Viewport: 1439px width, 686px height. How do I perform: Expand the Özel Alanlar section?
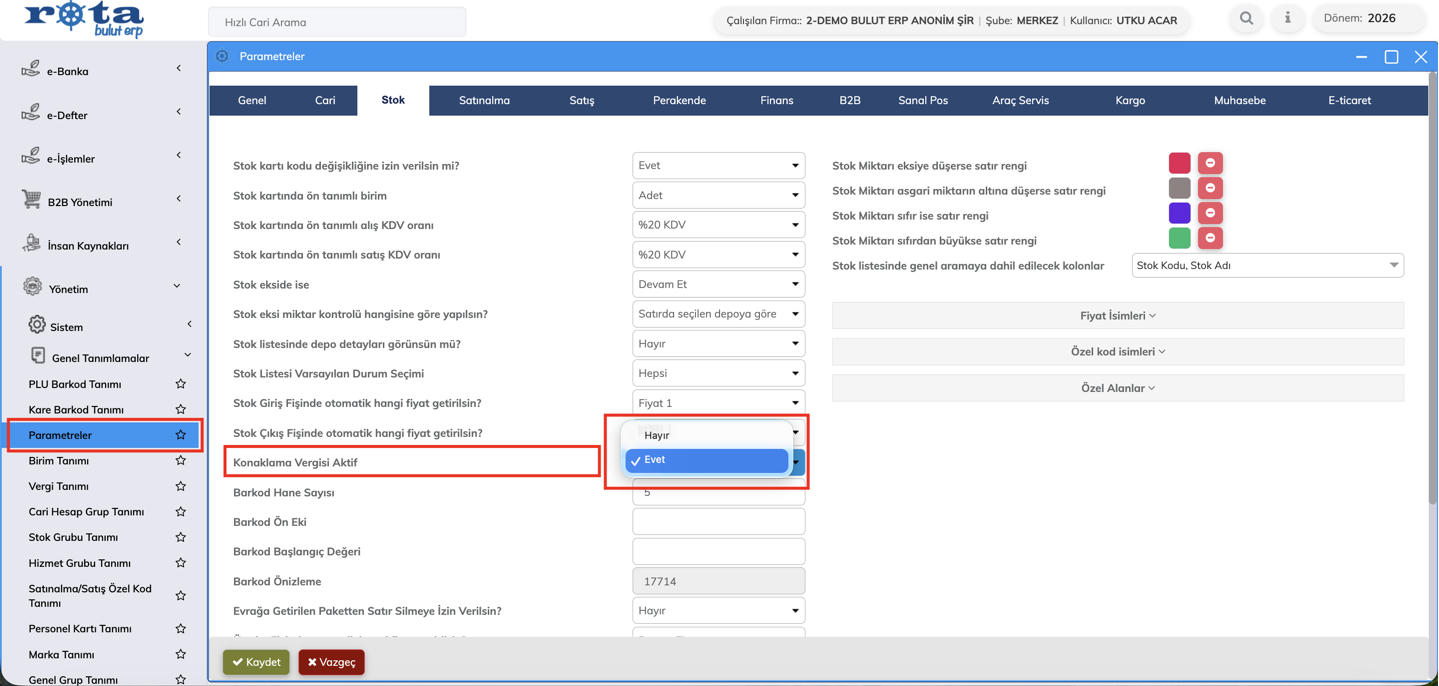[1117, 388]
